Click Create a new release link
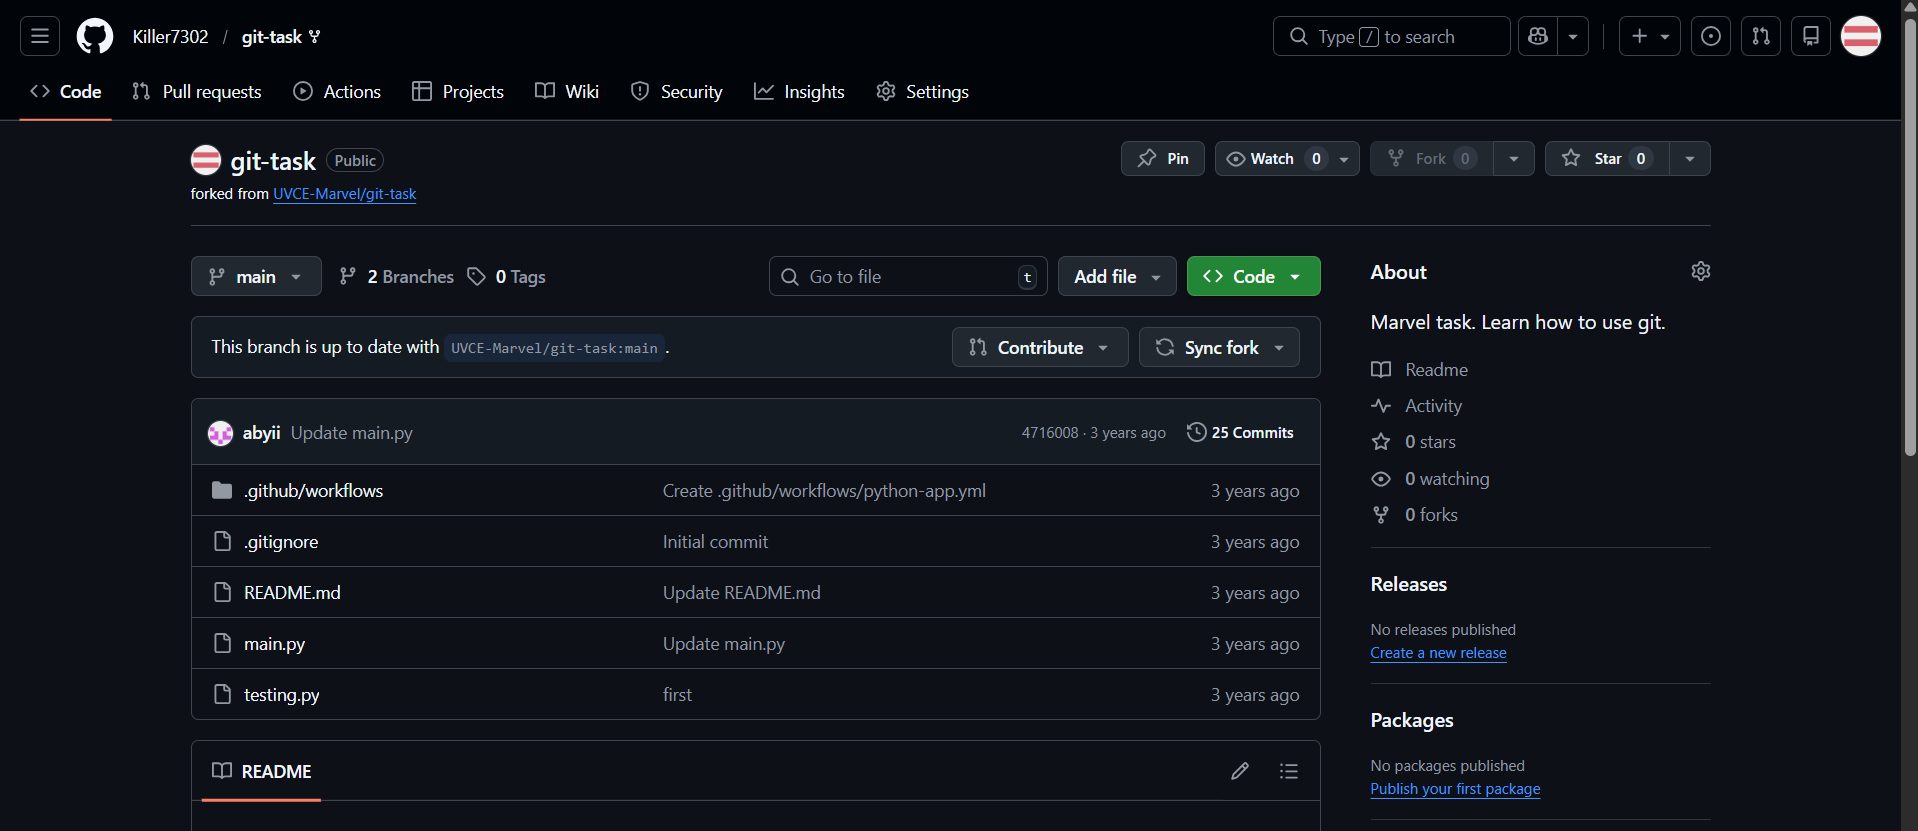 click(1438, 652)
